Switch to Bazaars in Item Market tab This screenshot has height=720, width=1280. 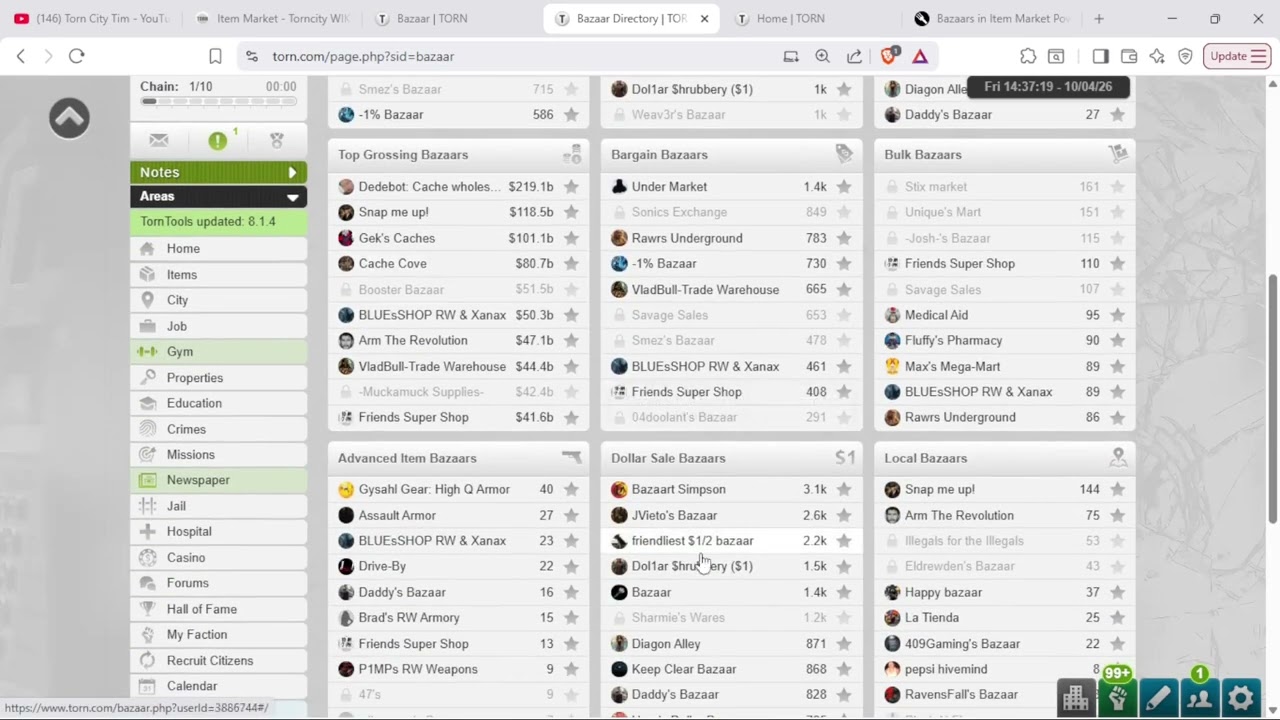click(992, 18)
